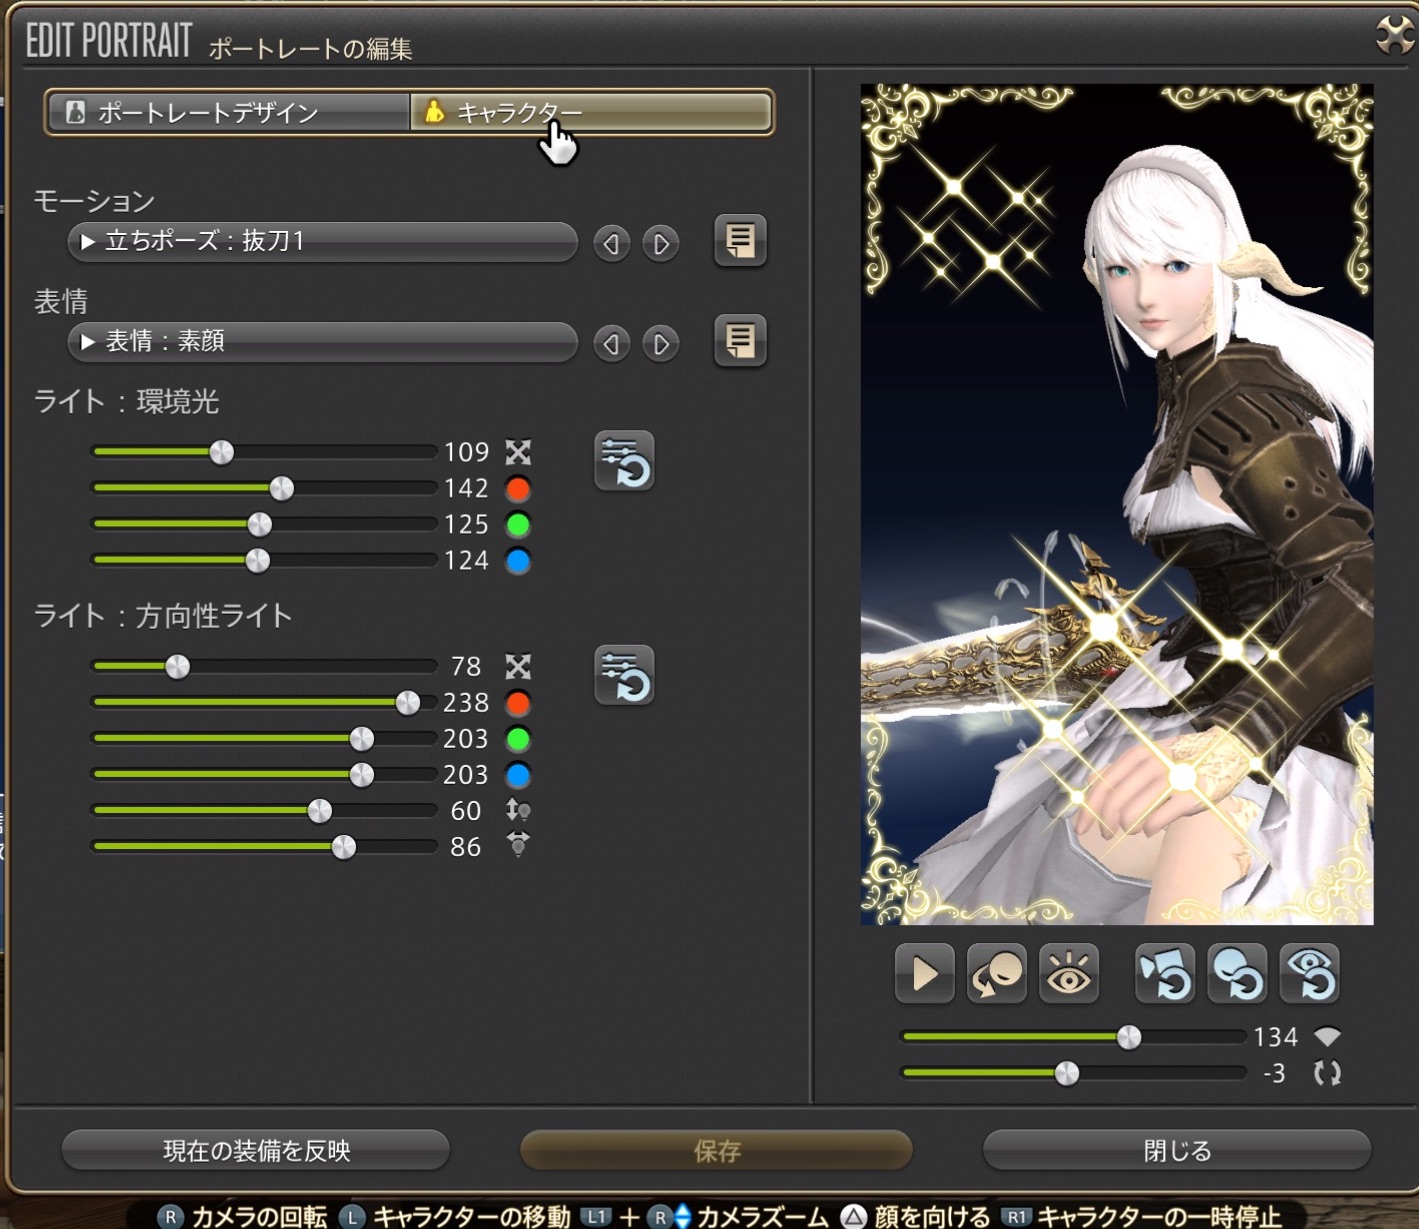Click the 閉じる close button
The image size is (1419, 1229).
pos(1177,1151)
